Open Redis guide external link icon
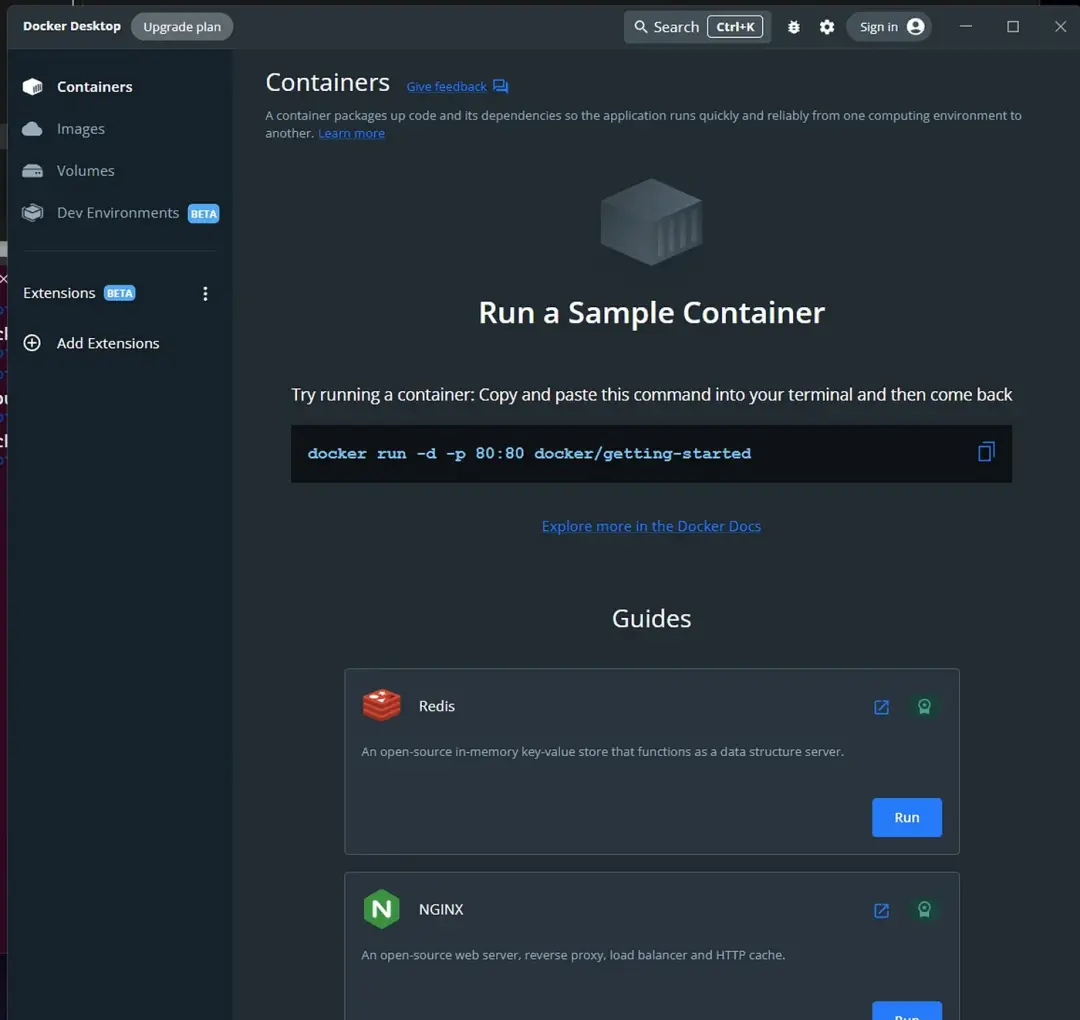 881,707
